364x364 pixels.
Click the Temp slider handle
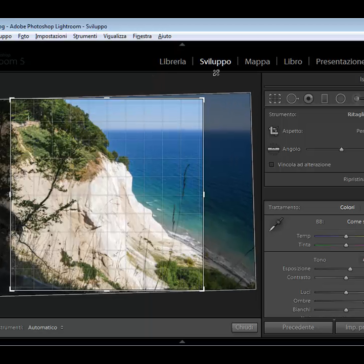346,236
